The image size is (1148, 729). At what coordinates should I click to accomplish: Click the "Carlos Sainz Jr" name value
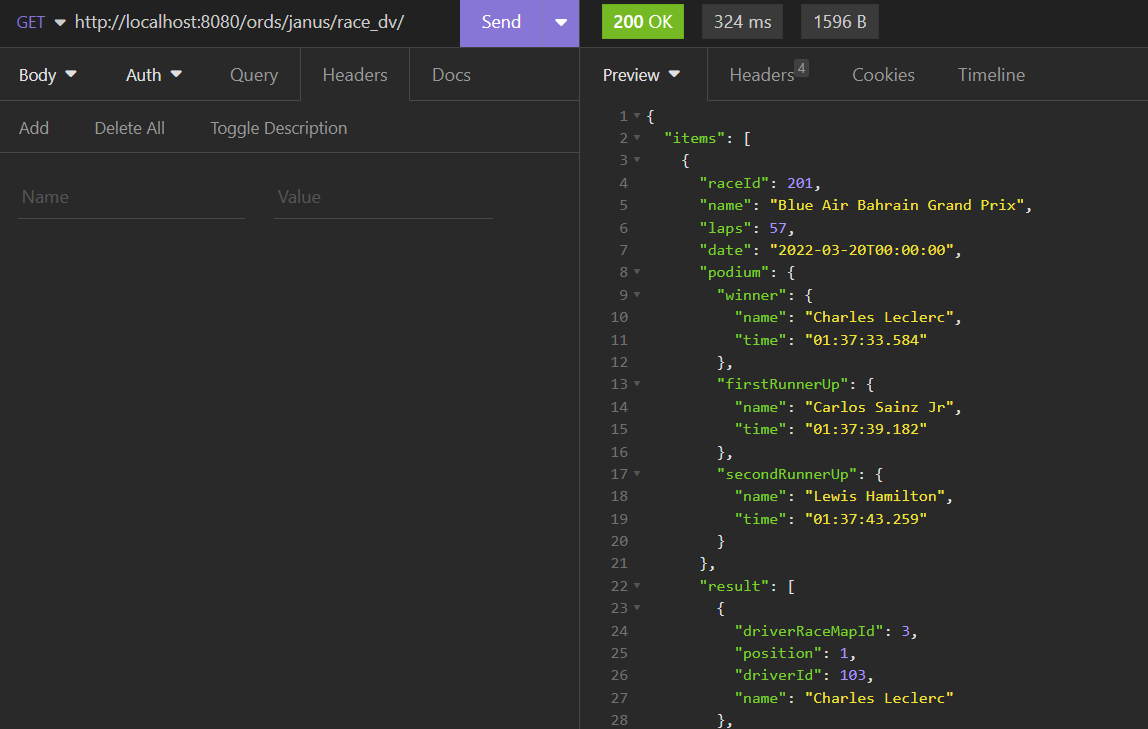click(879, 407)
